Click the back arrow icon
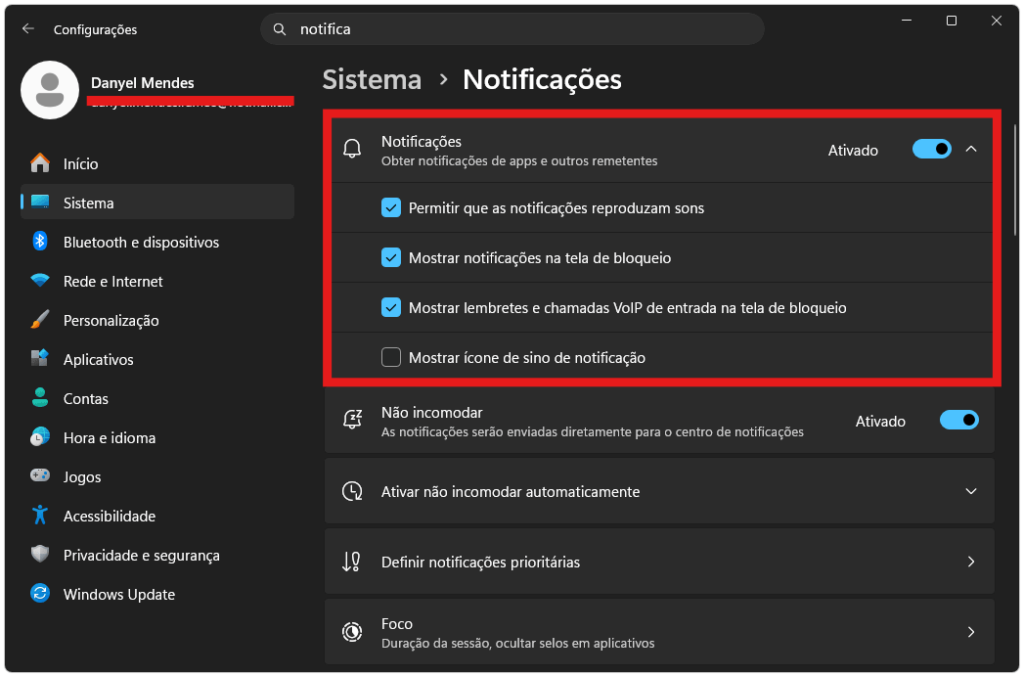The width and height of the screenshot is (1024, 676). [x=28, y=29]
